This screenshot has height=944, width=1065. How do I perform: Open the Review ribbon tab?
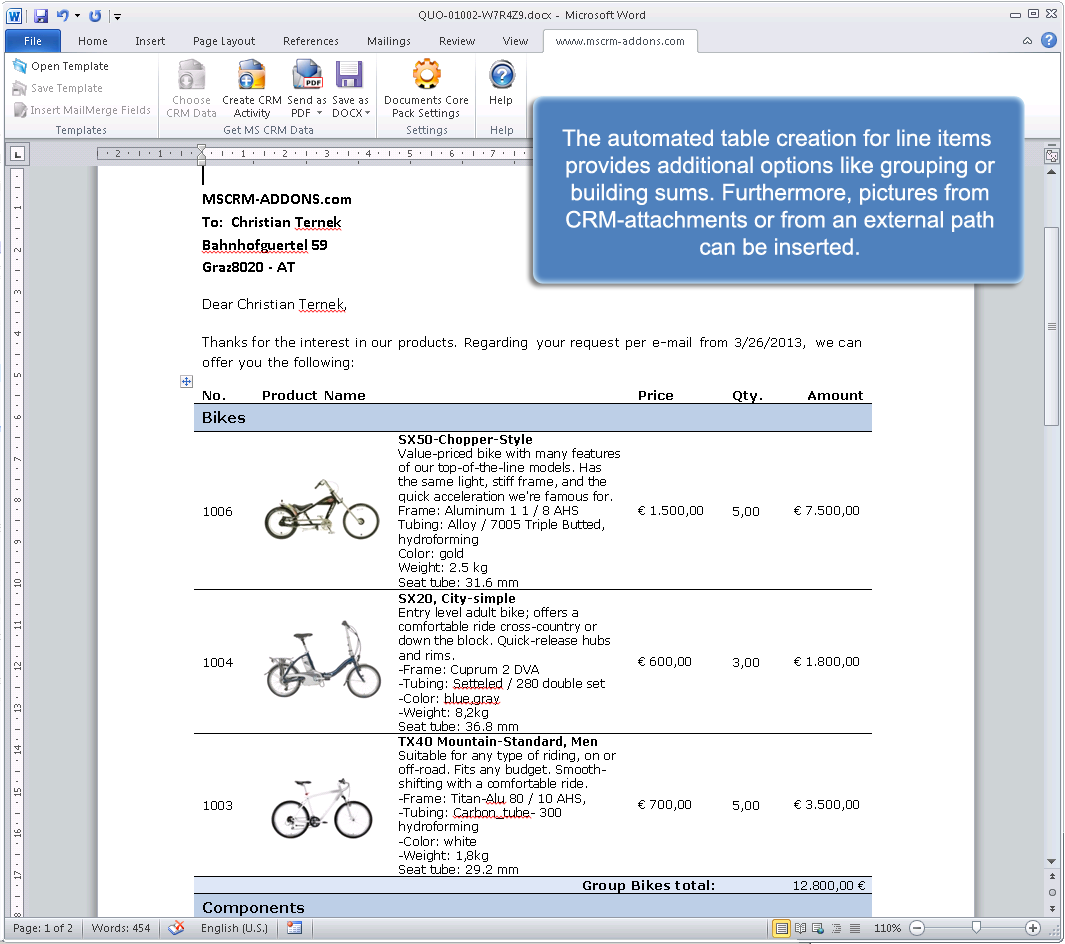(x=456, y=41)
